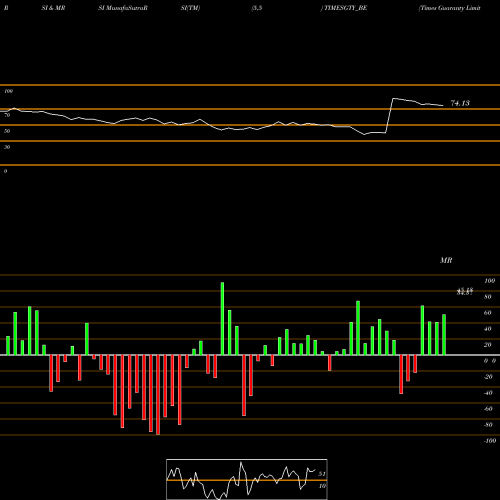Click the MR panel label
This screenshot has height=500, width=500.
tap(446, 260)
